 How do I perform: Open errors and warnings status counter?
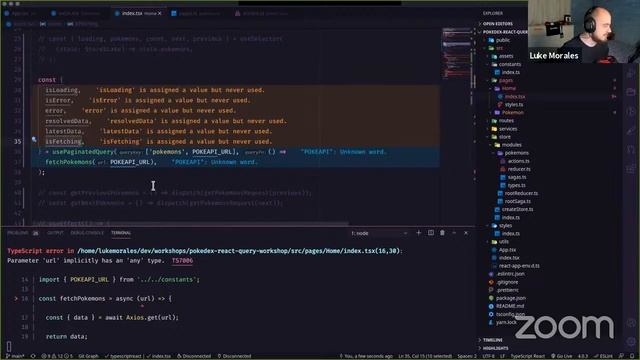point(57,356)
